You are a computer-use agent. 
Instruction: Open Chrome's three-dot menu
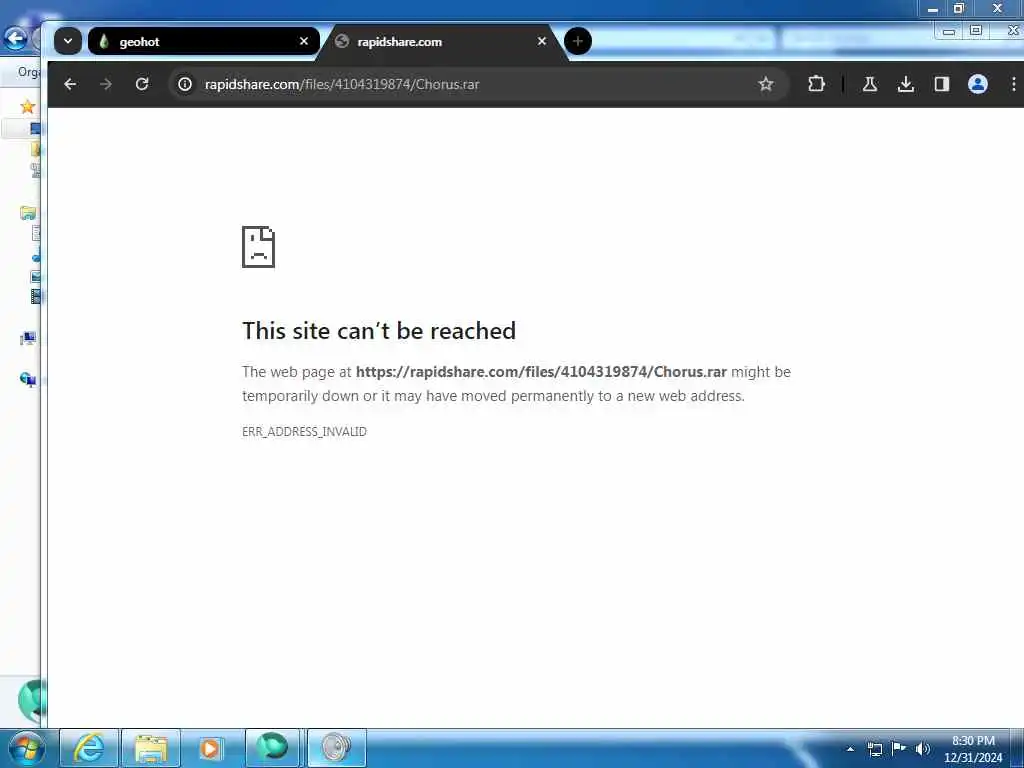tap(1013, 84)
